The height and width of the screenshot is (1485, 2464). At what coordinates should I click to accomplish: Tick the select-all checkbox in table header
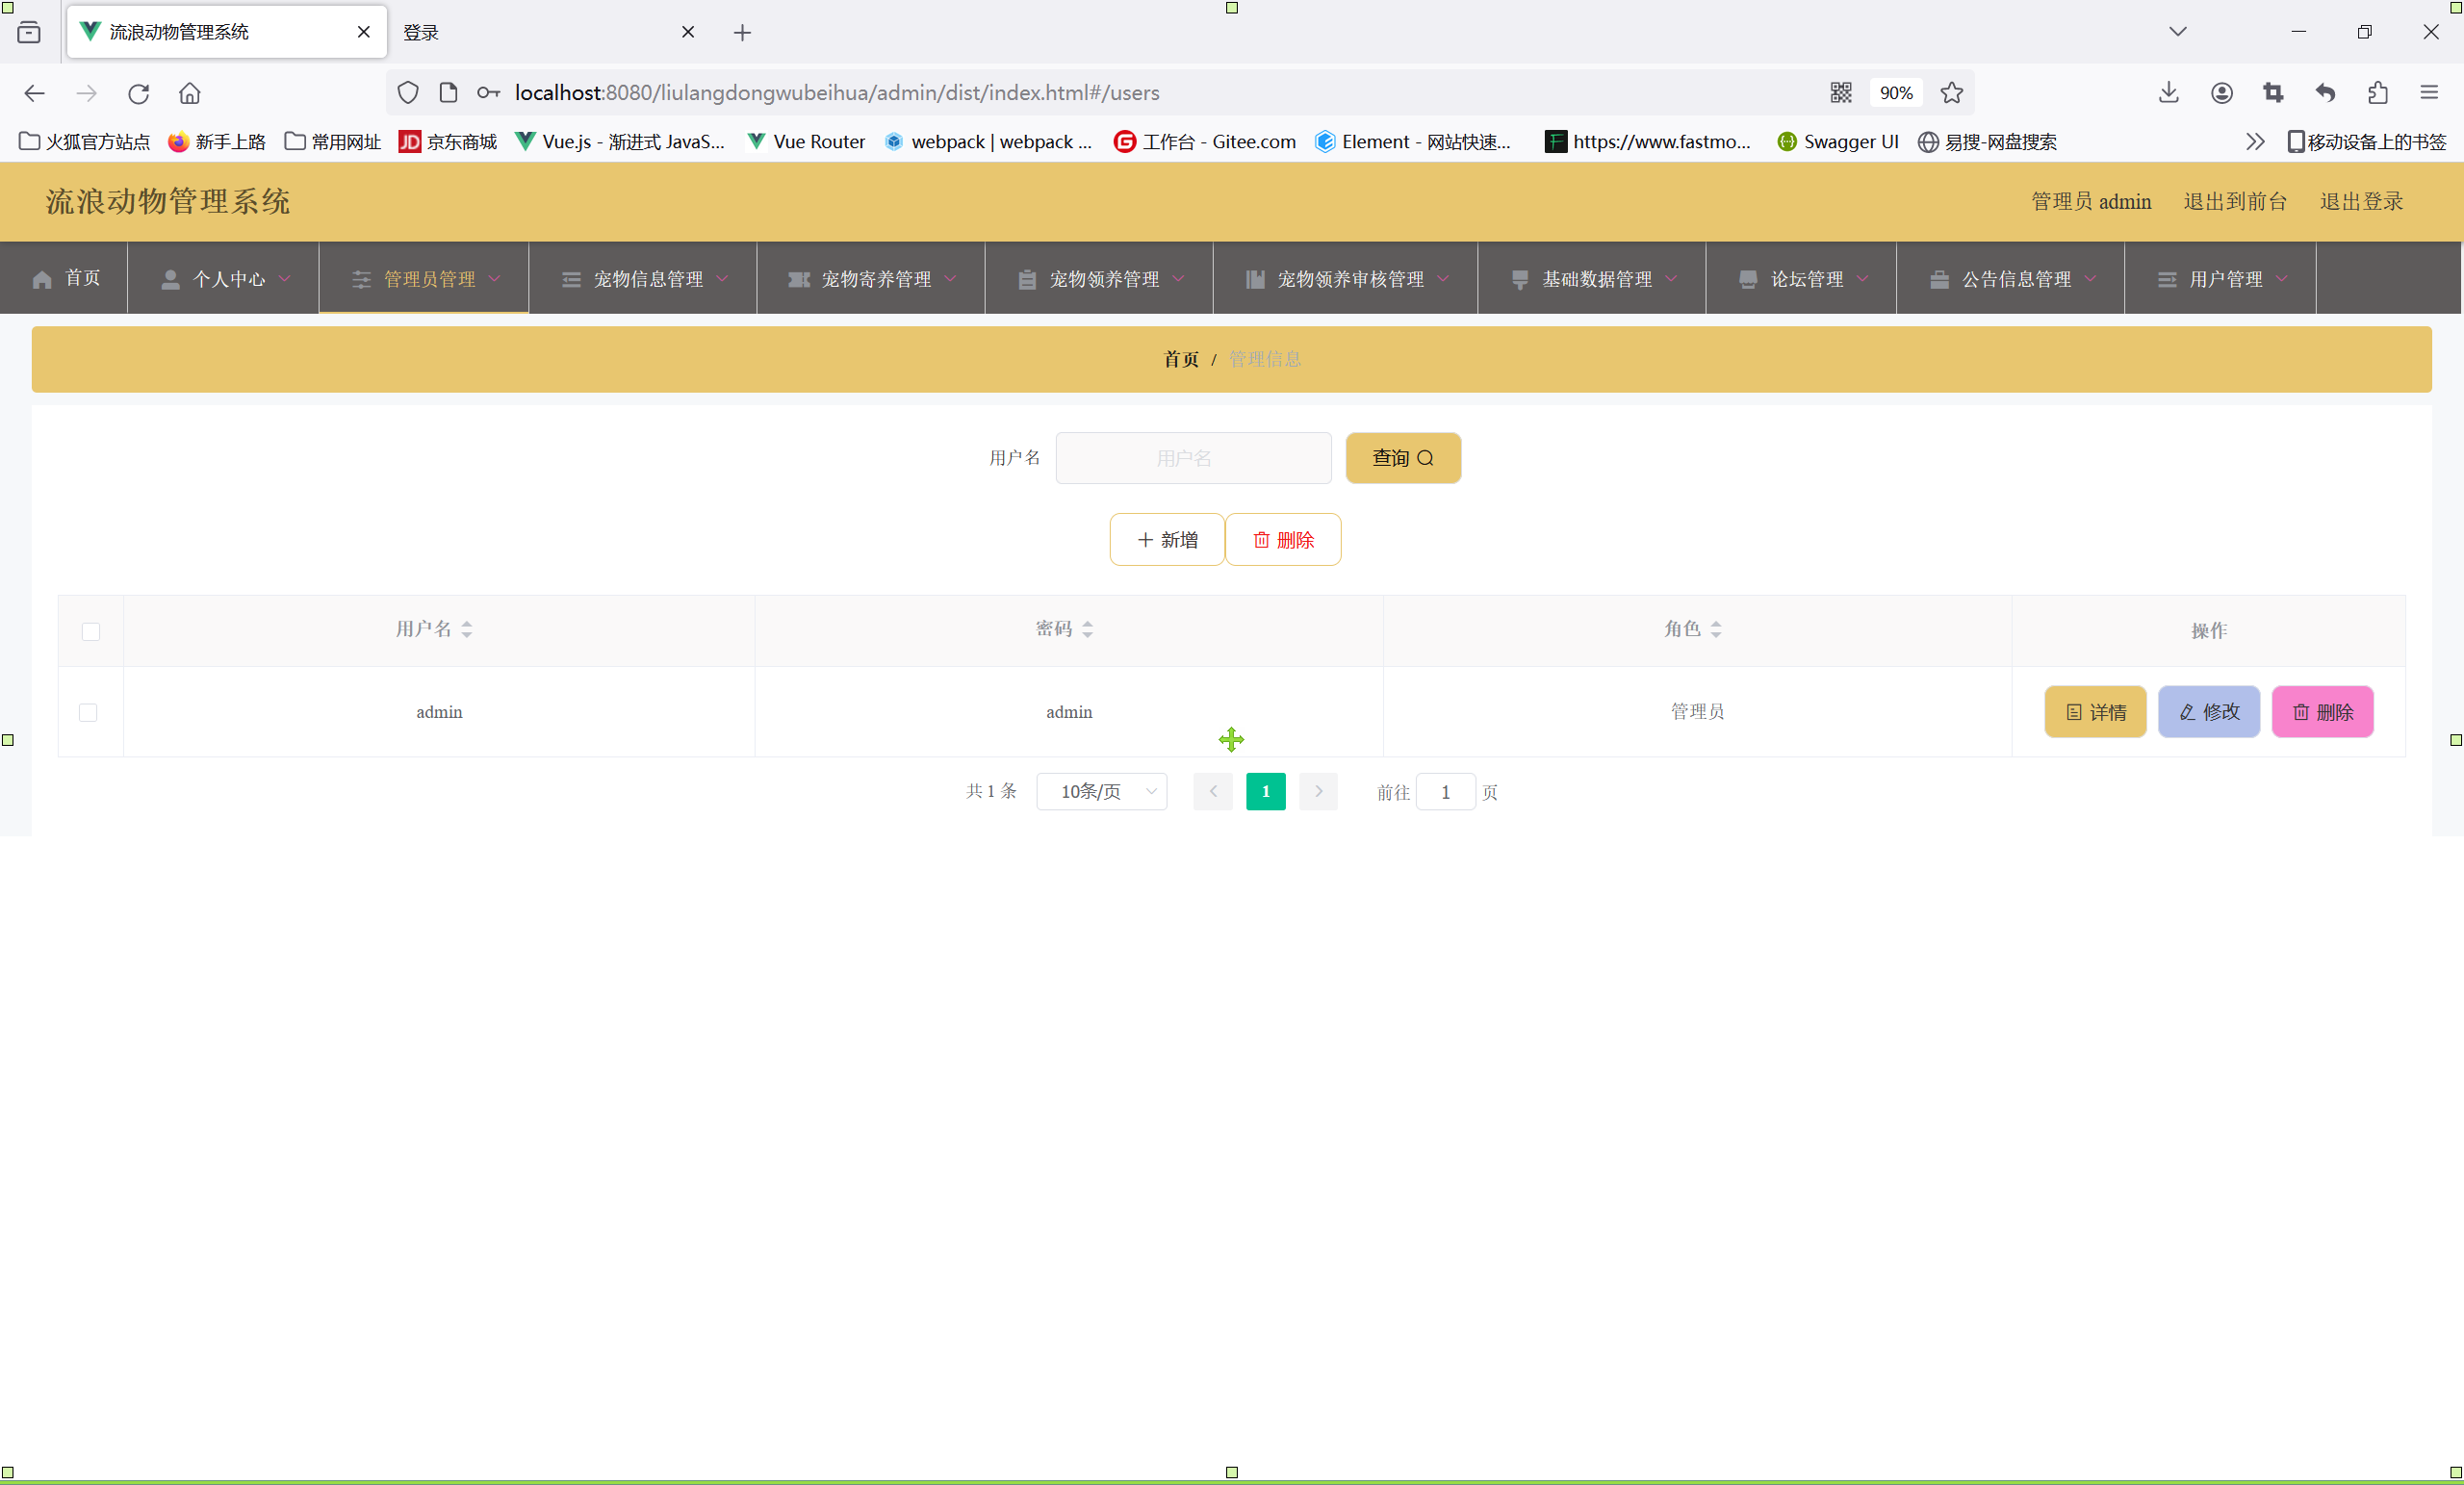(91, 631)
